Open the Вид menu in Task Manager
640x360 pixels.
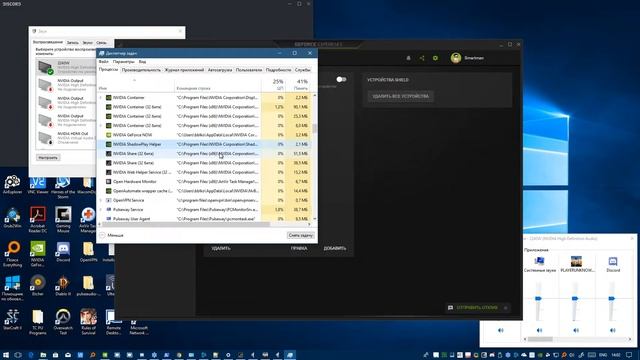pyautogui.click(x=142, y=62)
